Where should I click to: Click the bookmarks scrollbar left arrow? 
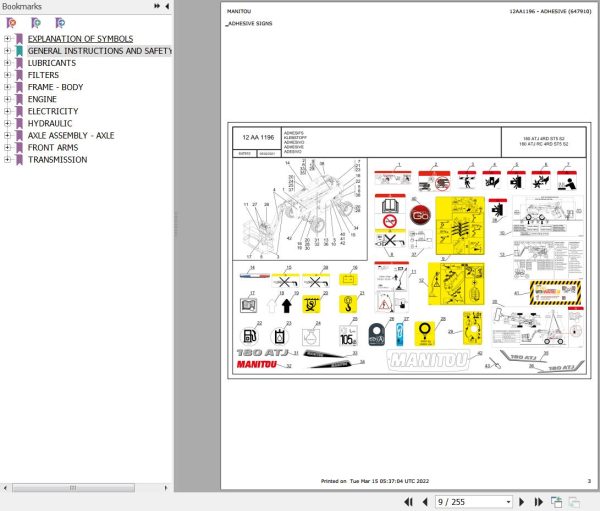pyautogui.click(x=5, y=488)
